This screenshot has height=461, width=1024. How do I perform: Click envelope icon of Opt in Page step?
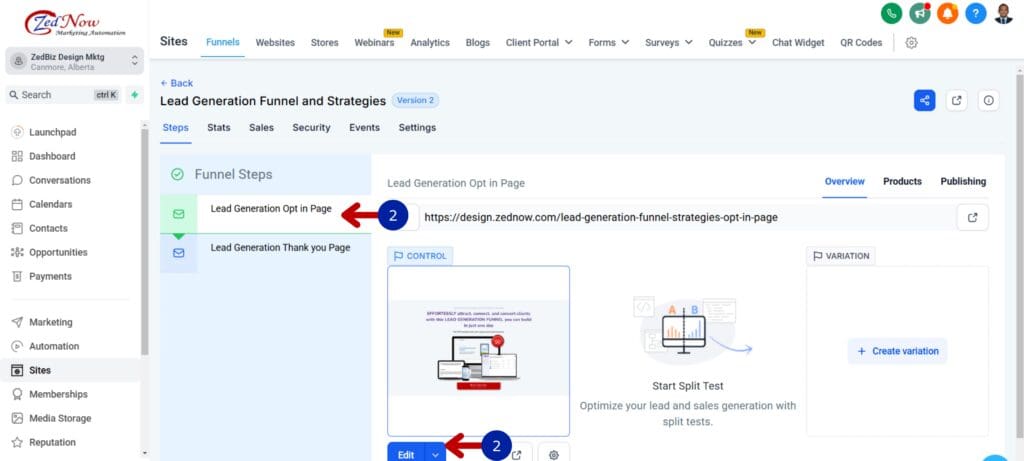[178, 214]
